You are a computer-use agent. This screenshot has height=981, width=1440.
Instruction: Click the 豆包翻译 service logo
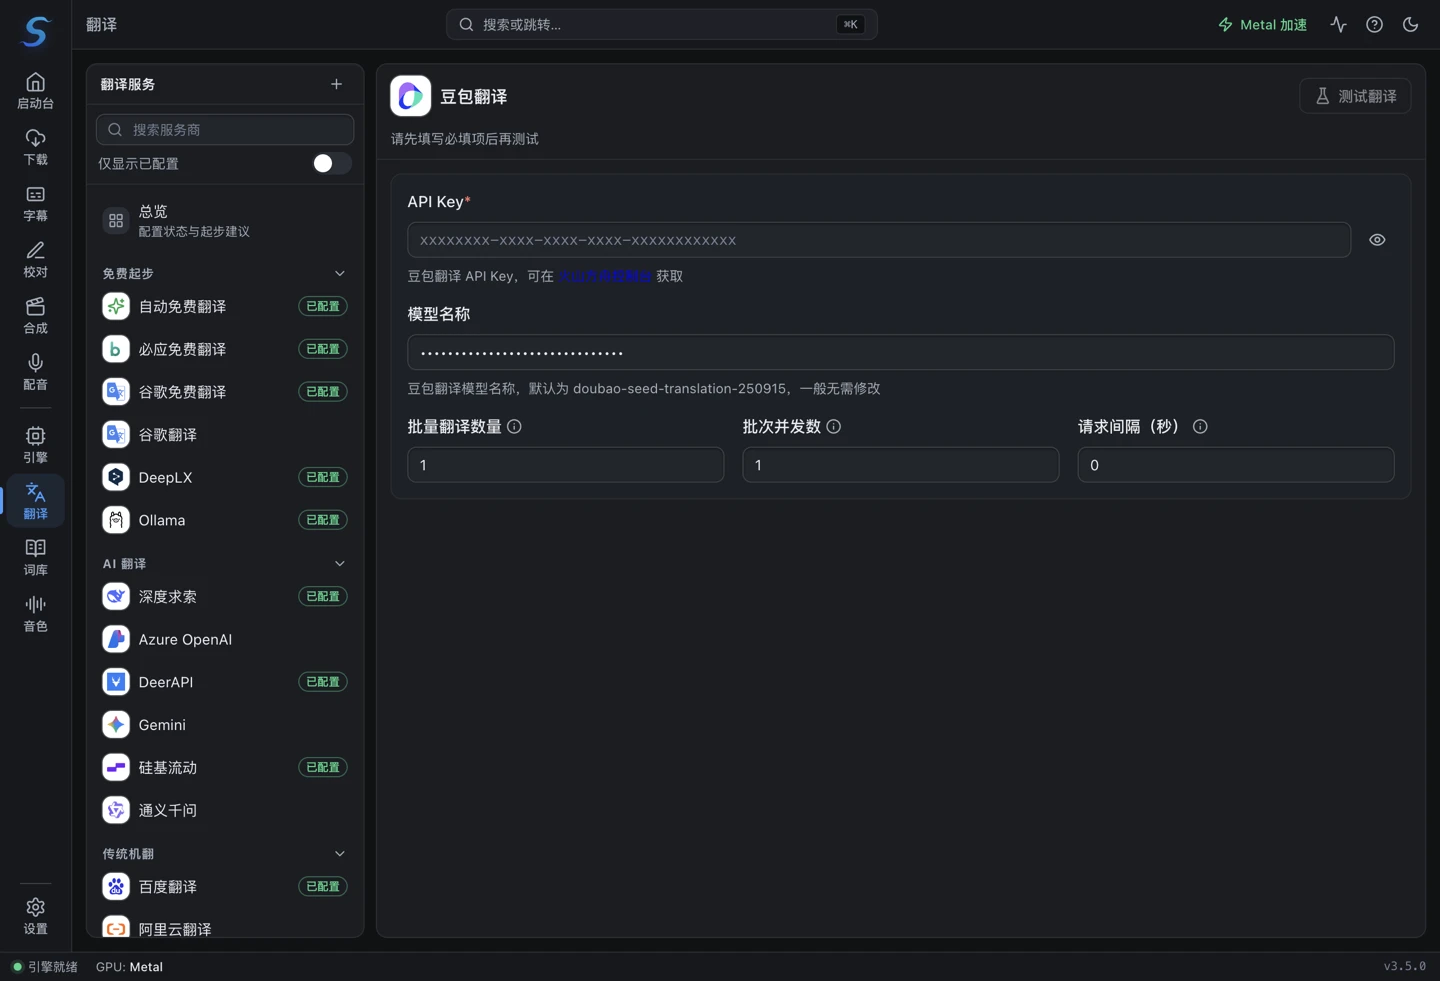click(410, 96)
